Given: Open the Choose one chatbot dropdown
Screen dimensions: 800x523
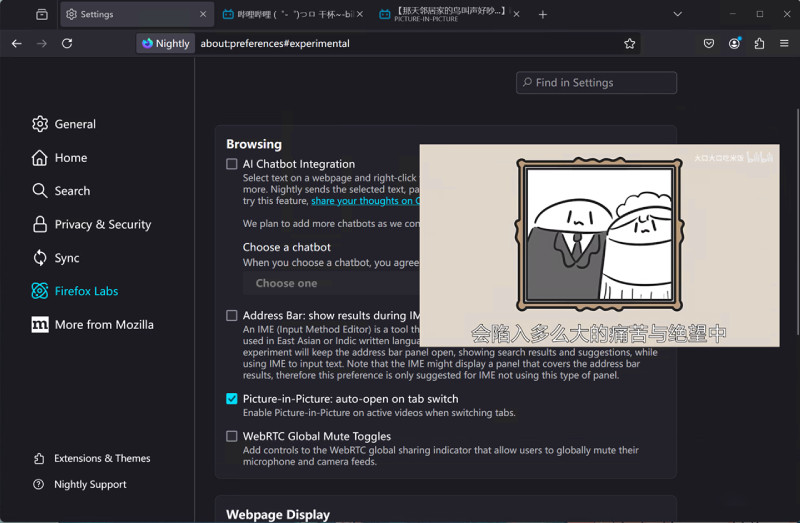Looking at the screenshot, I should pos(332,283).
